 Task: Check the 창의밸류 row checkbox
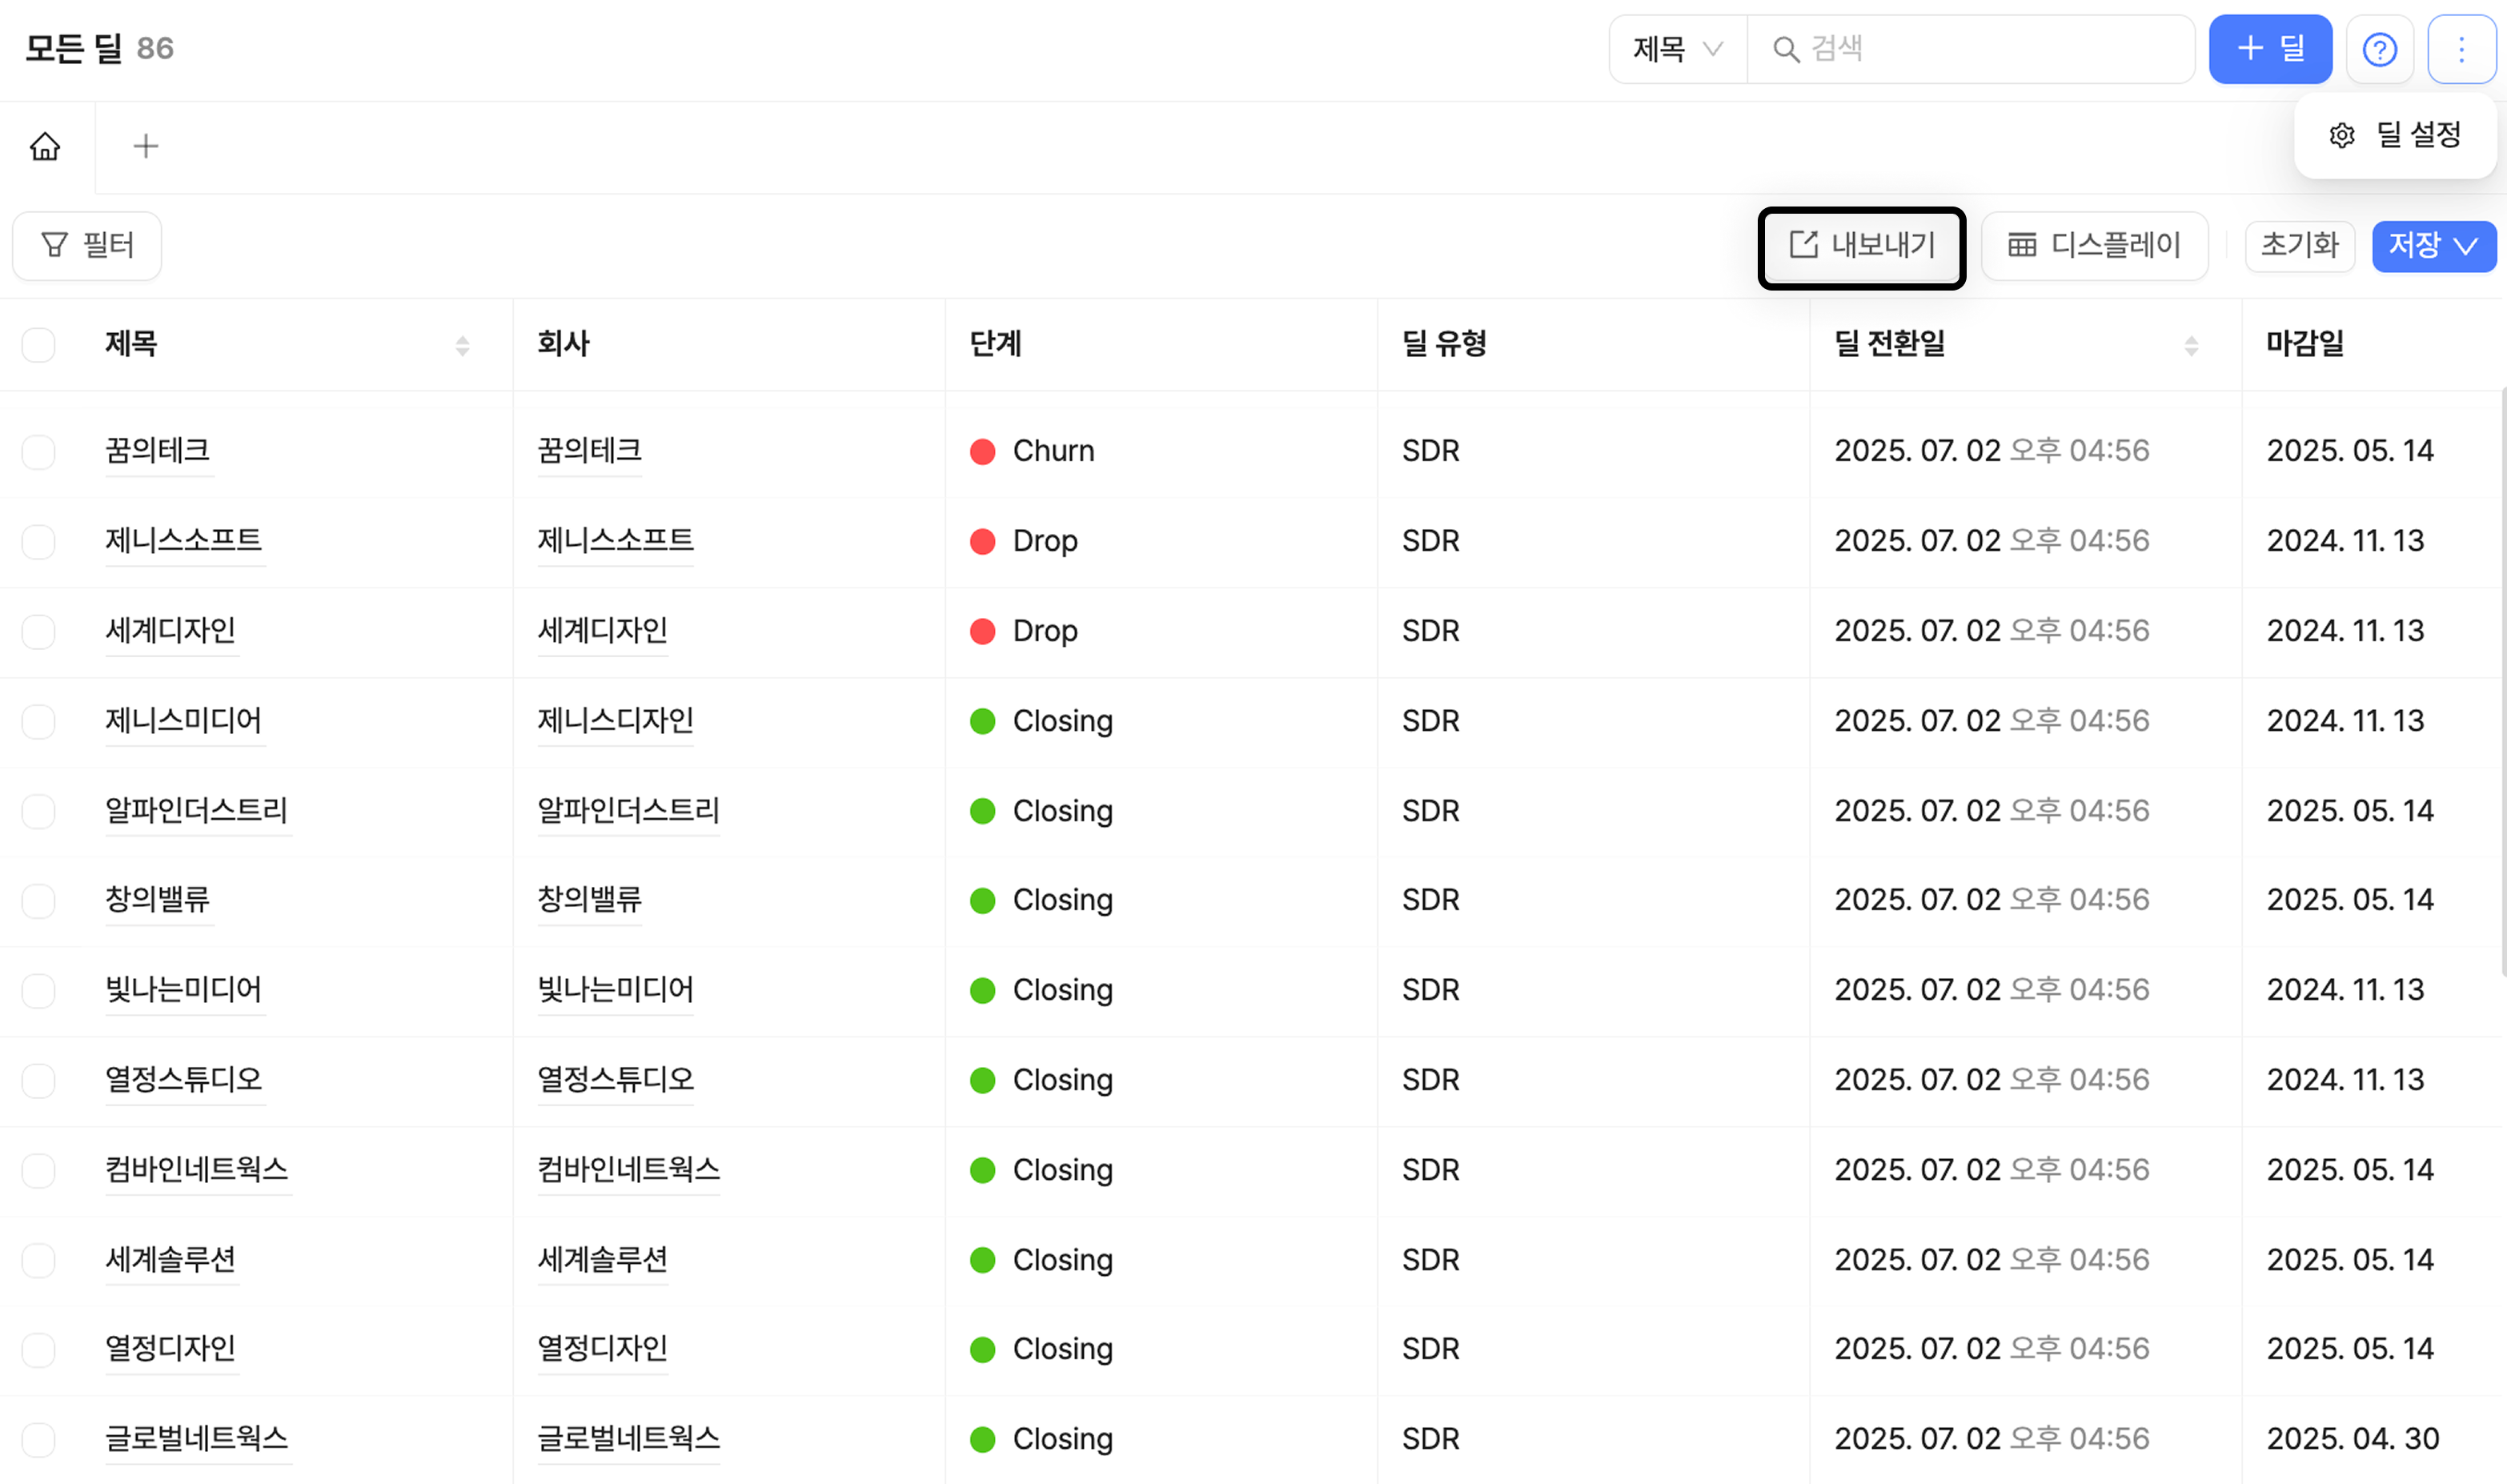click(39, 901)
